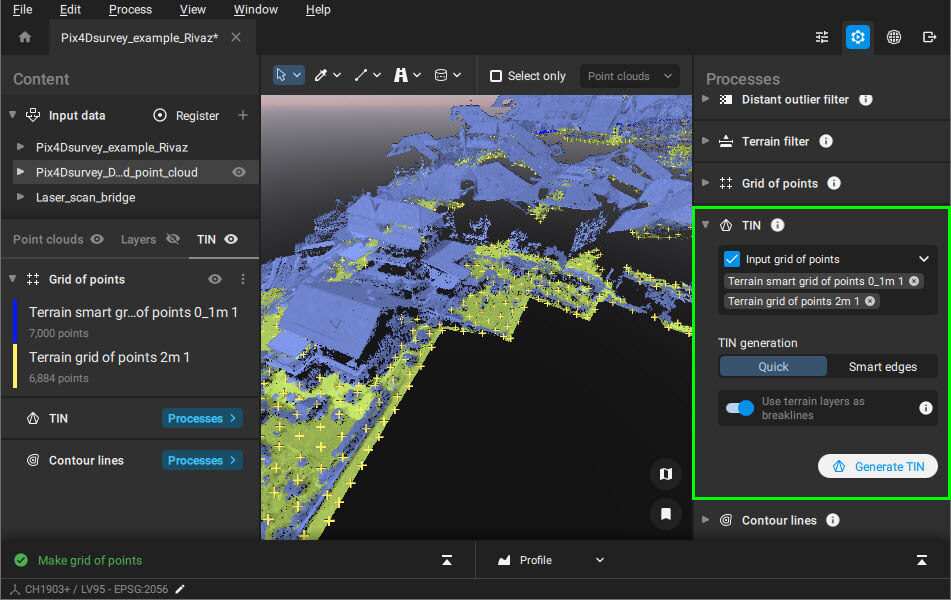Open info for TIN process
951x600 pixels.
point(777,226)
